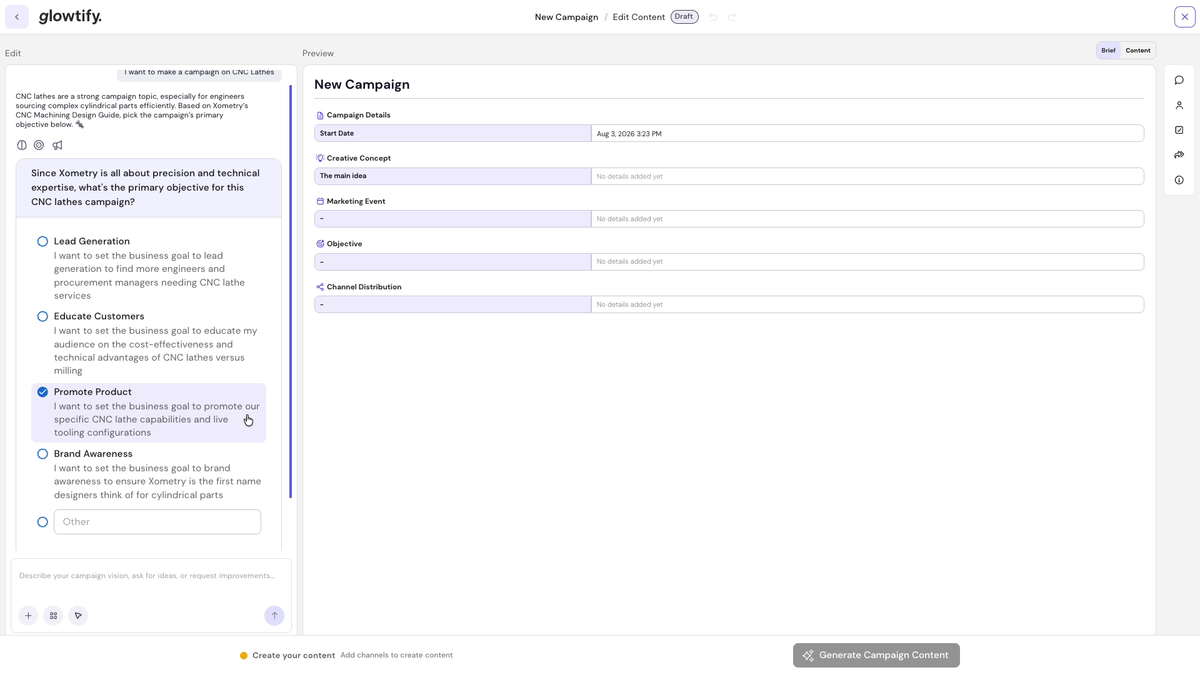Open the user profile sidebar icon
Image resolution: width=1200 pixels, height=675 pixels.
[x=1179, y=105]
